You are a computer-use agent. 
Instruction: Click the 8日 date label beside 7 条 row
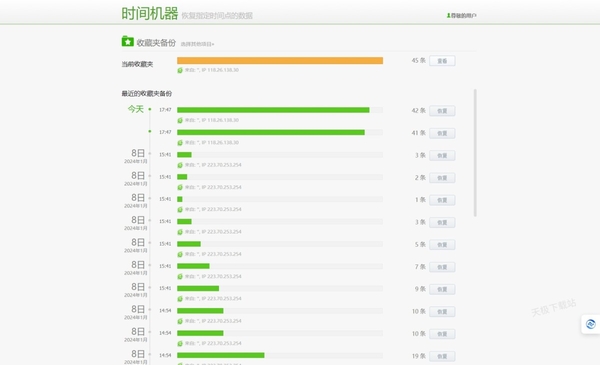[x=138, y=265]
